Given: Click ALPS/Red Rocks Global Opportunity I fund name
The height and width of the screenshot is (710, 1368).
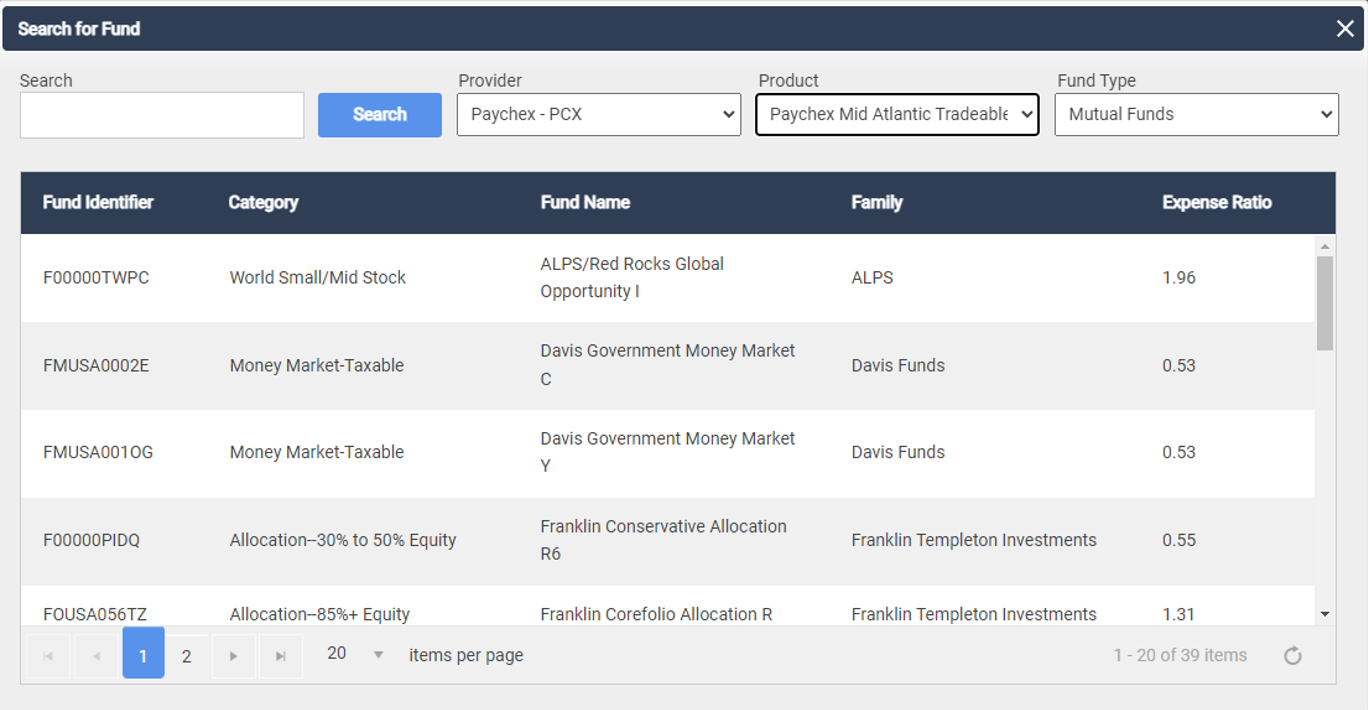Looking at the screenshot, I should [x=632, y=278].
